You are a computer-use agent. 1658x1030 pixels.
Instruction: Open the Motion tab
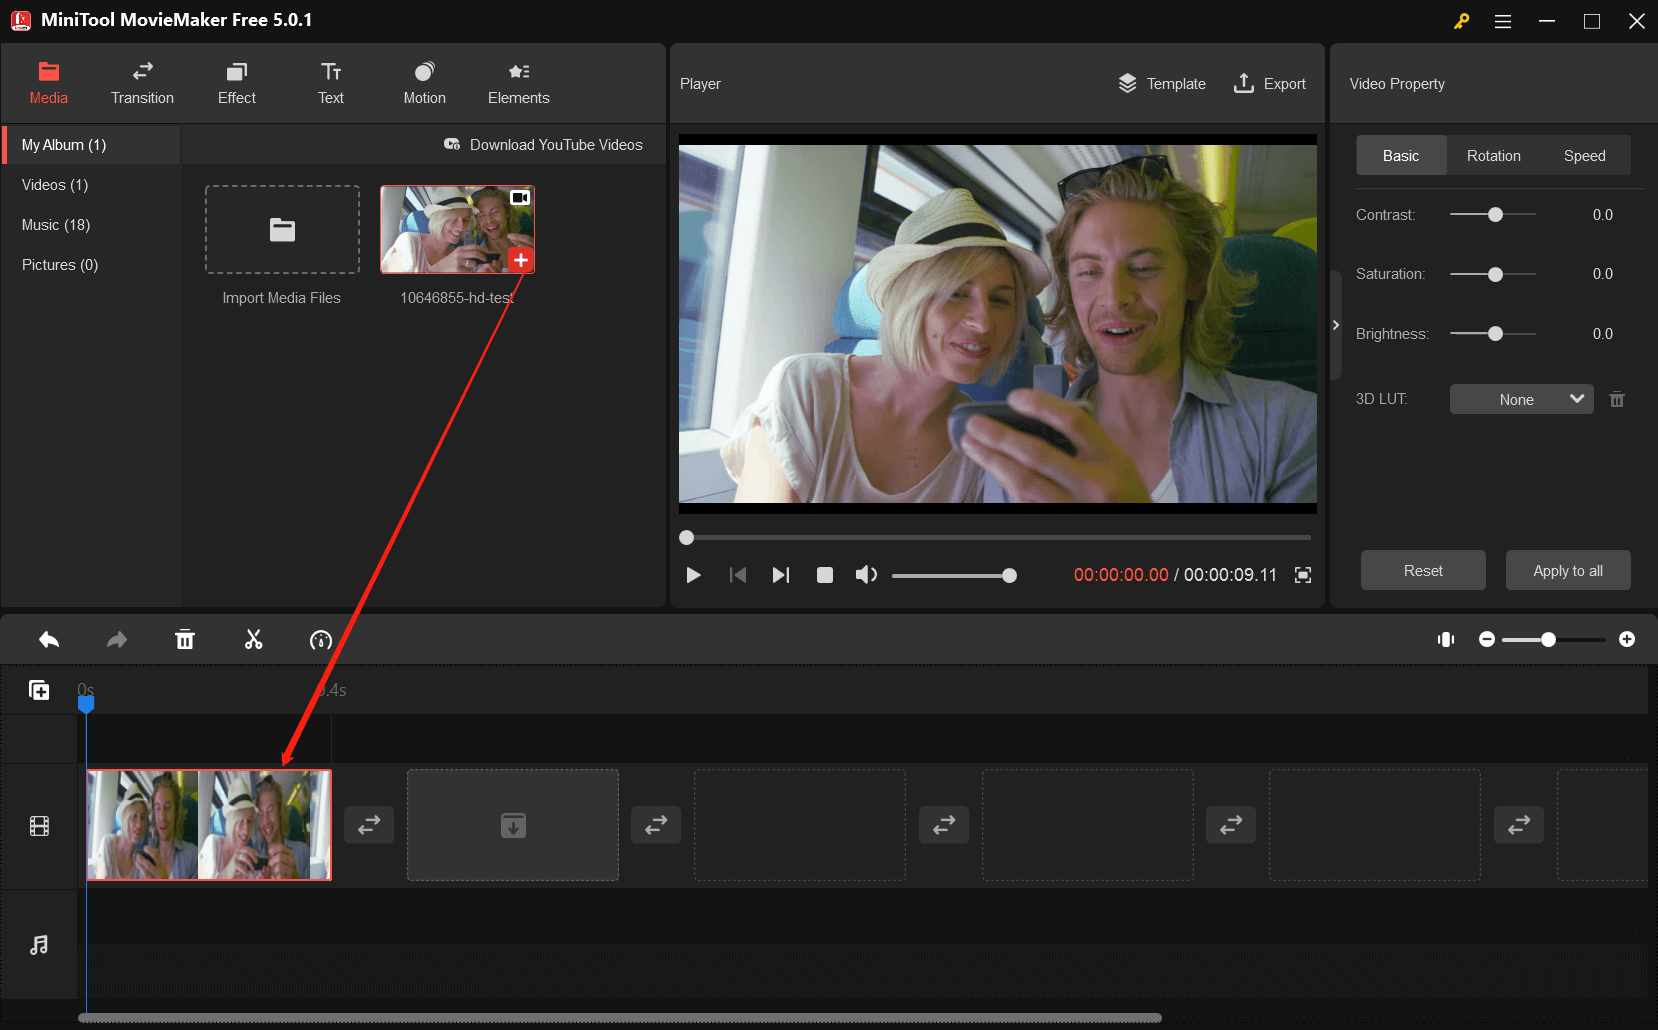[425, 84]
